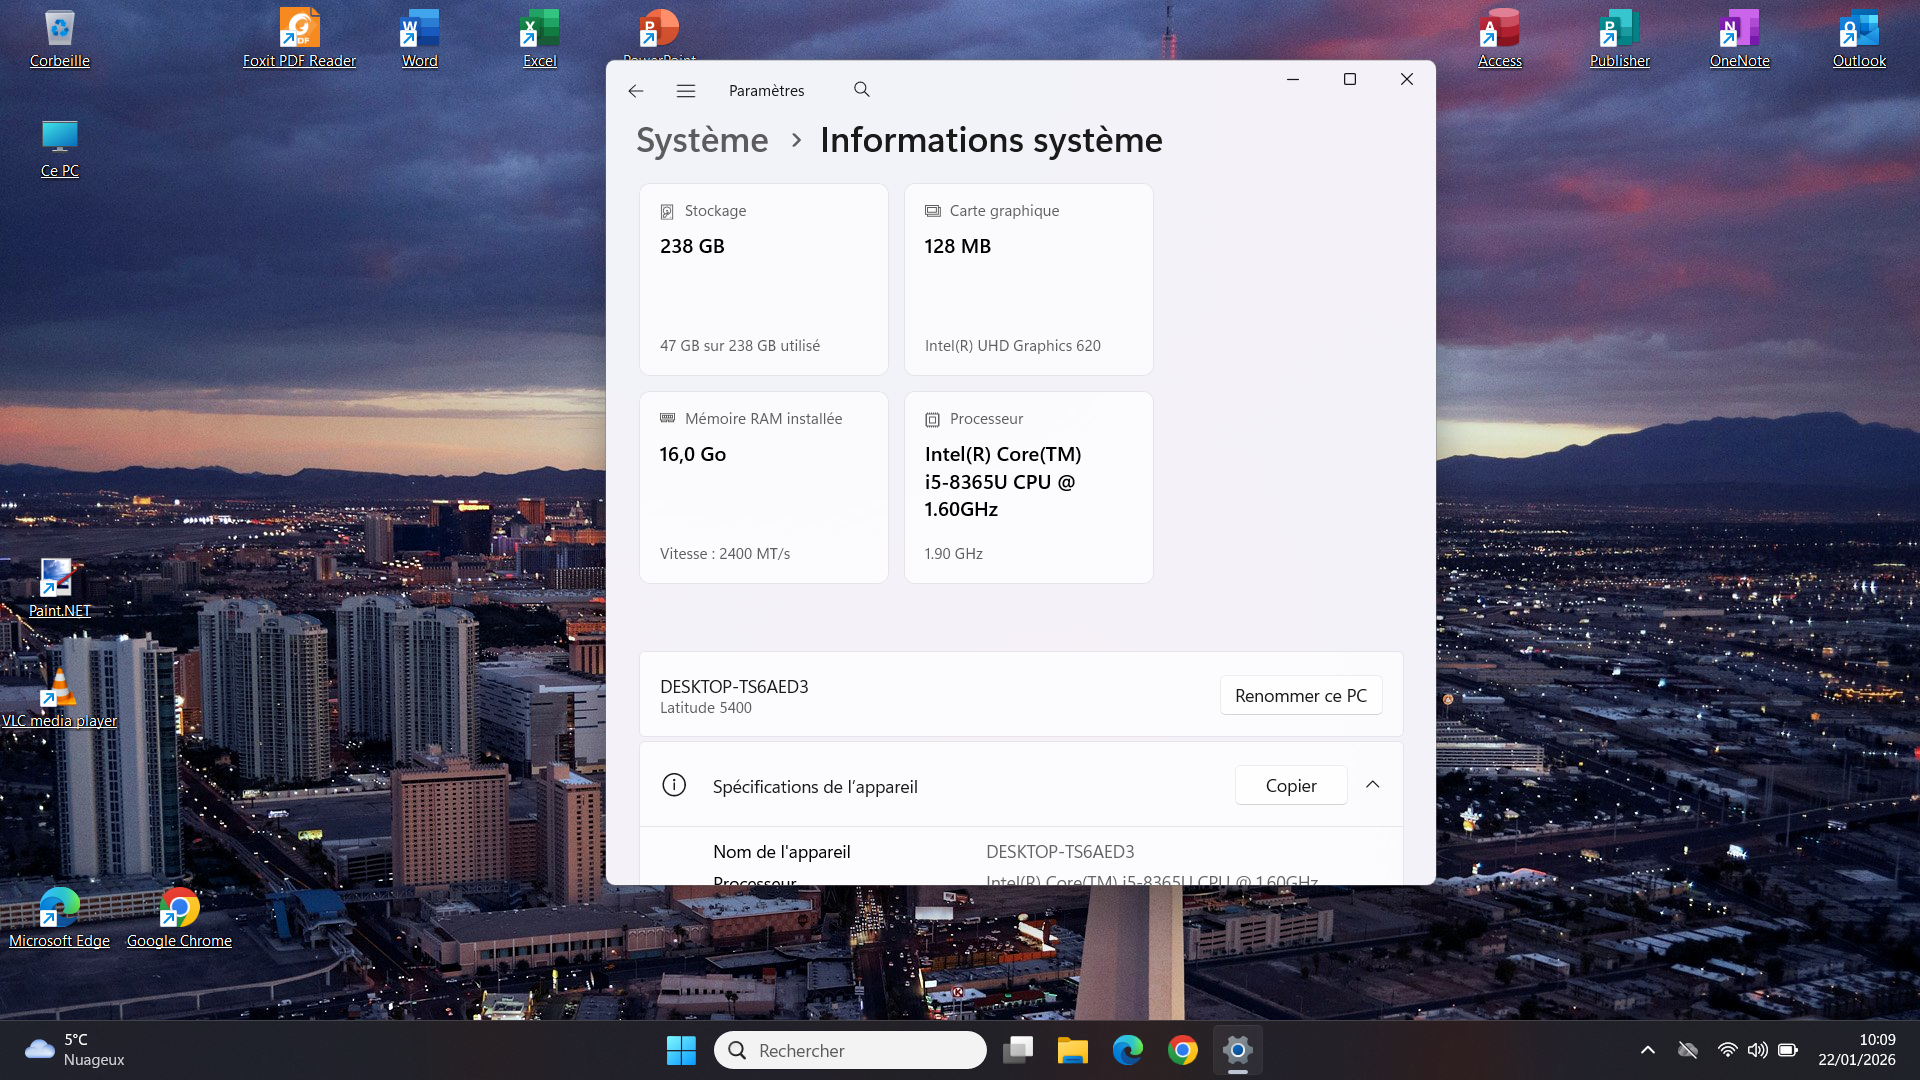Image resolution: width=1920 pixels, height=1080 pixels.
Task: Copy device specifications with Copier
Action: (x=1291, y=786)
